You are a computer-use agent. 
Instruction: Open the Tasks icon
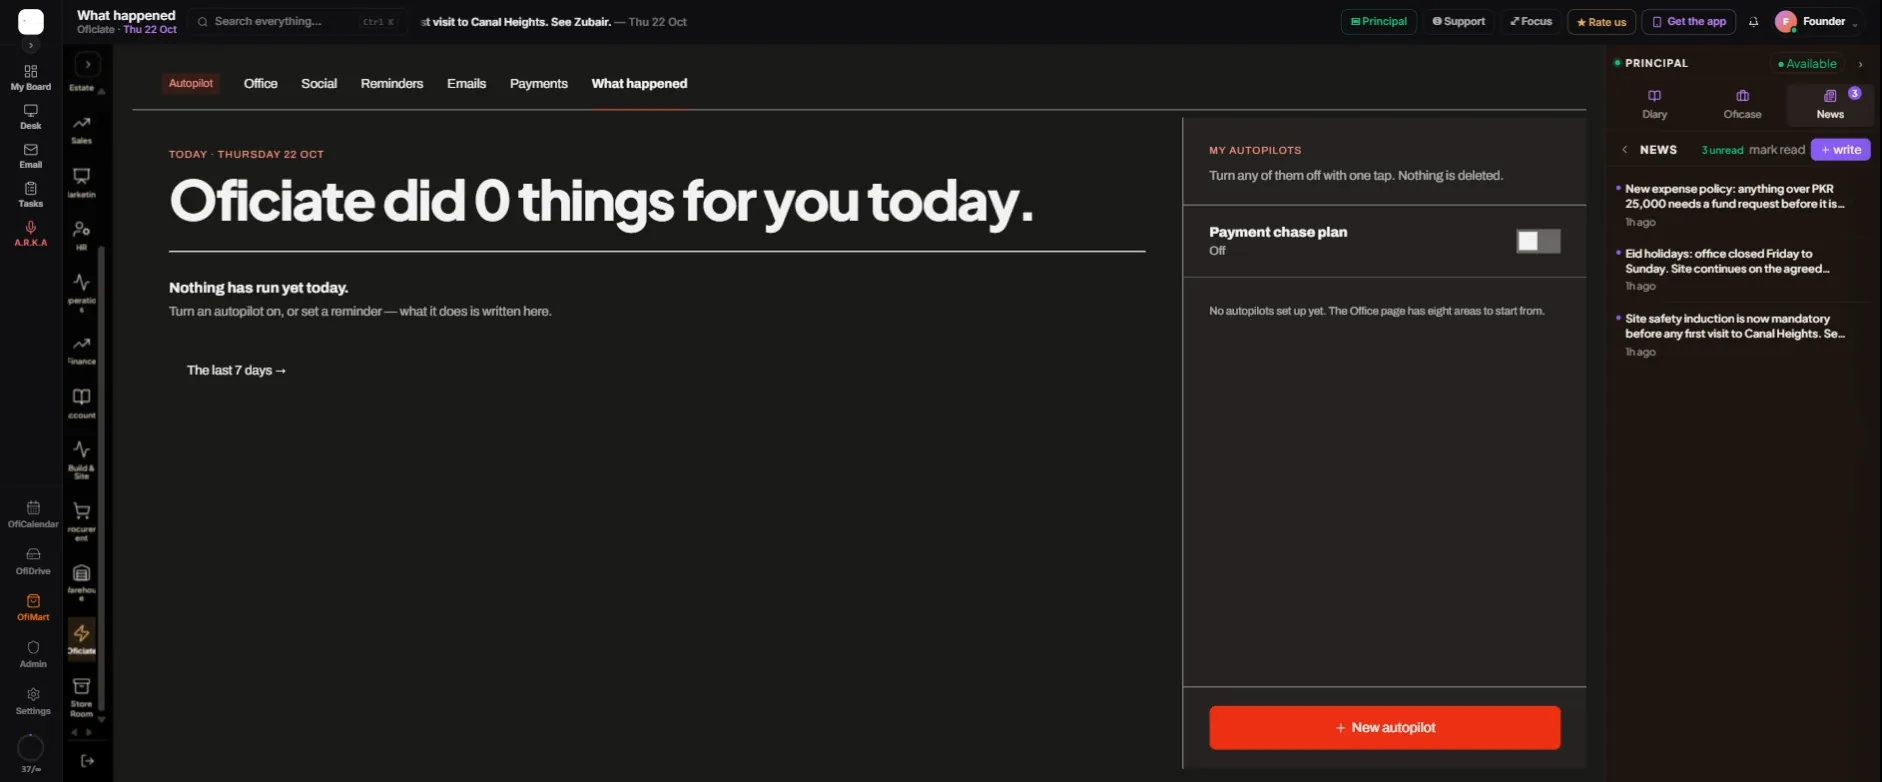(x=31, y=195)
